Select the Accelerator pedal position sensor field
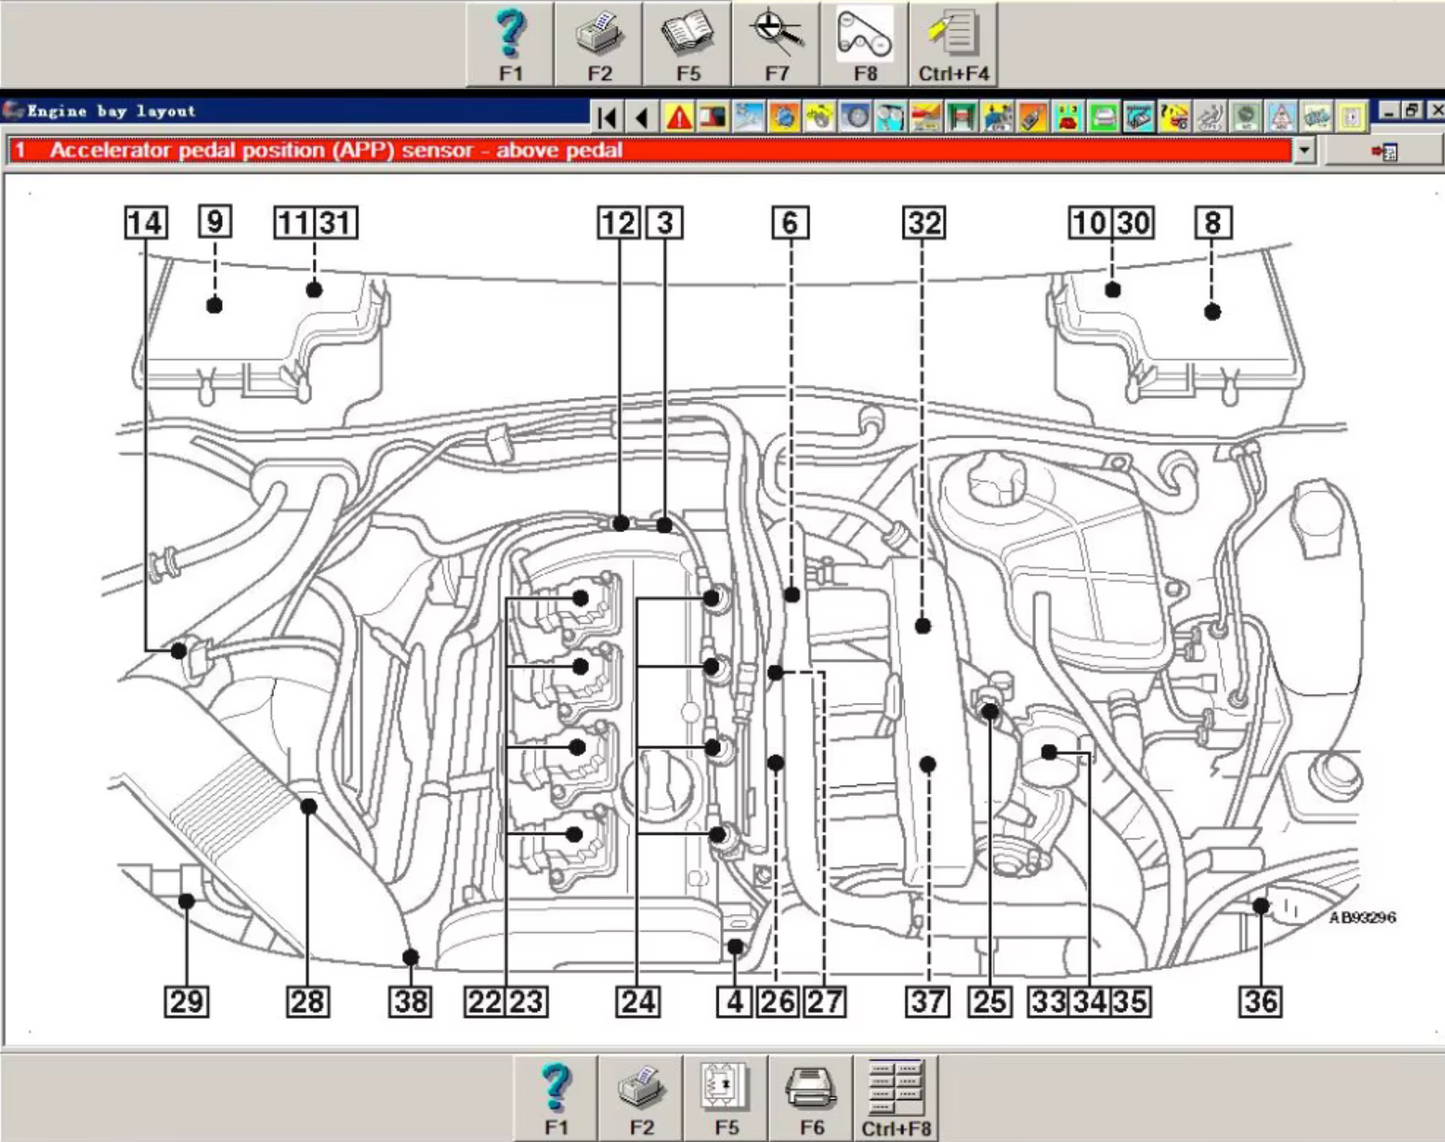 coord(650,150)
